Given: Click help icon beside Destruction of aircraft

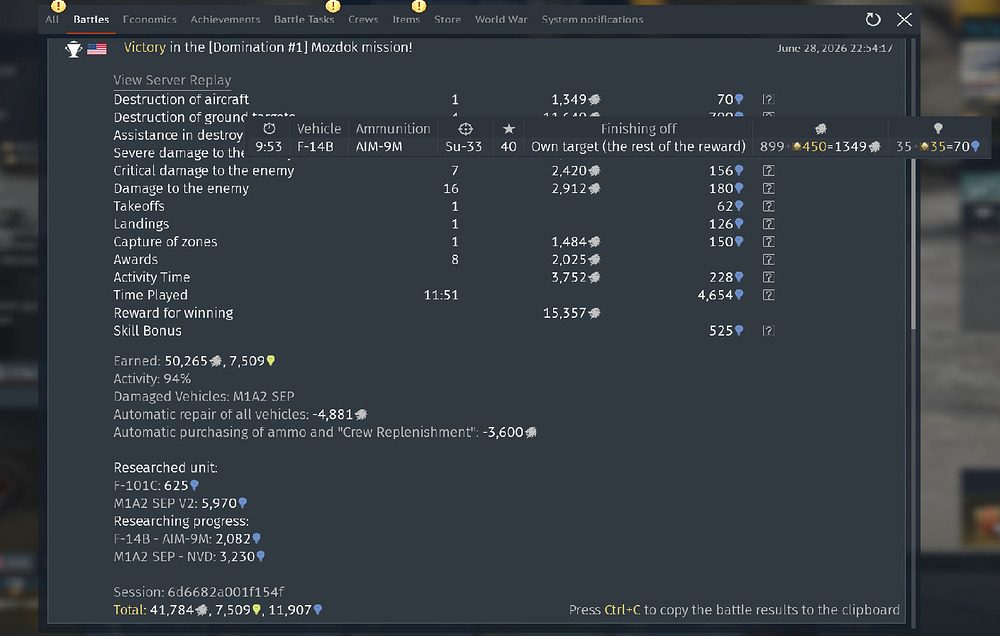Looking at the screenshot, I should point(768,100).
